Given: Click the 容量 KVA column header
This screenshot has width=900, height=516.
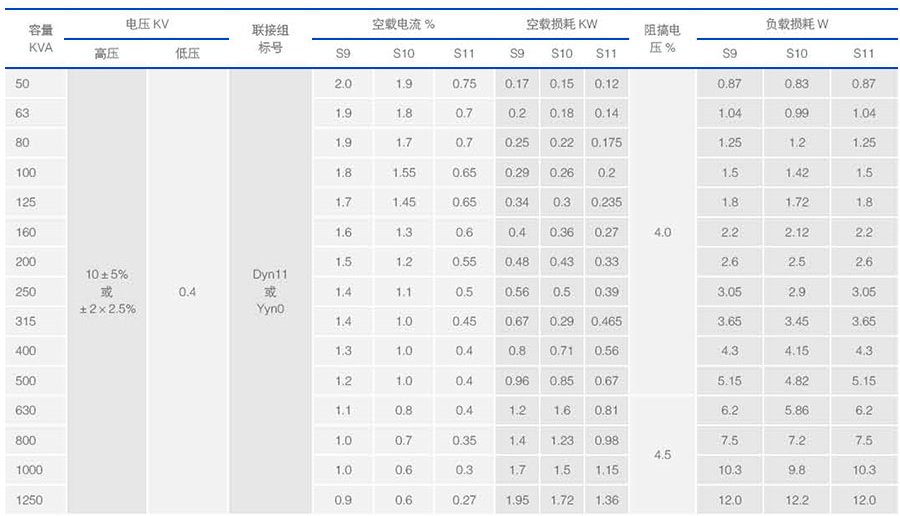Looking at the screenshot, I should pos(34,38).
